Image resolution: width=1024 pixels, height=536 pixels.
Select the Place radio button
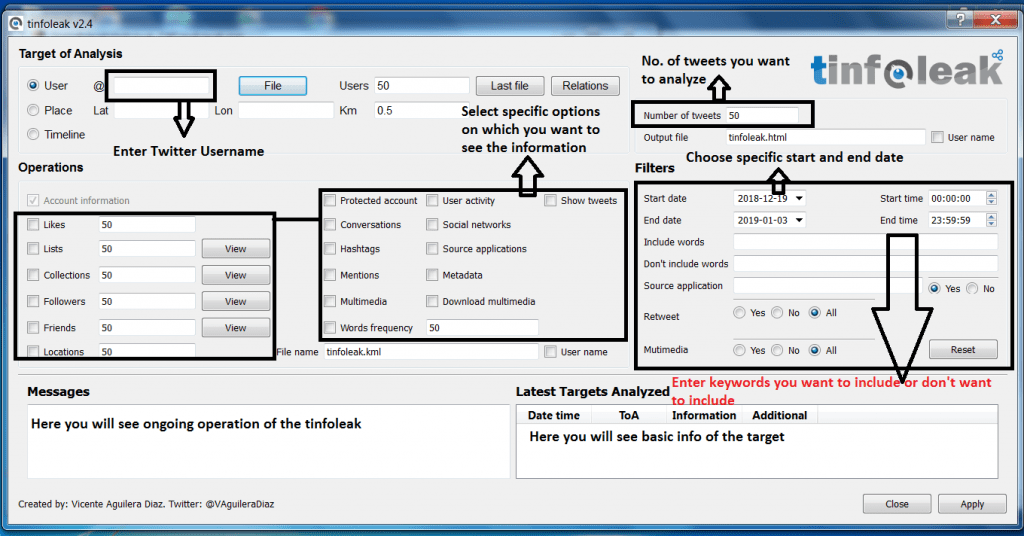point(33,110)
